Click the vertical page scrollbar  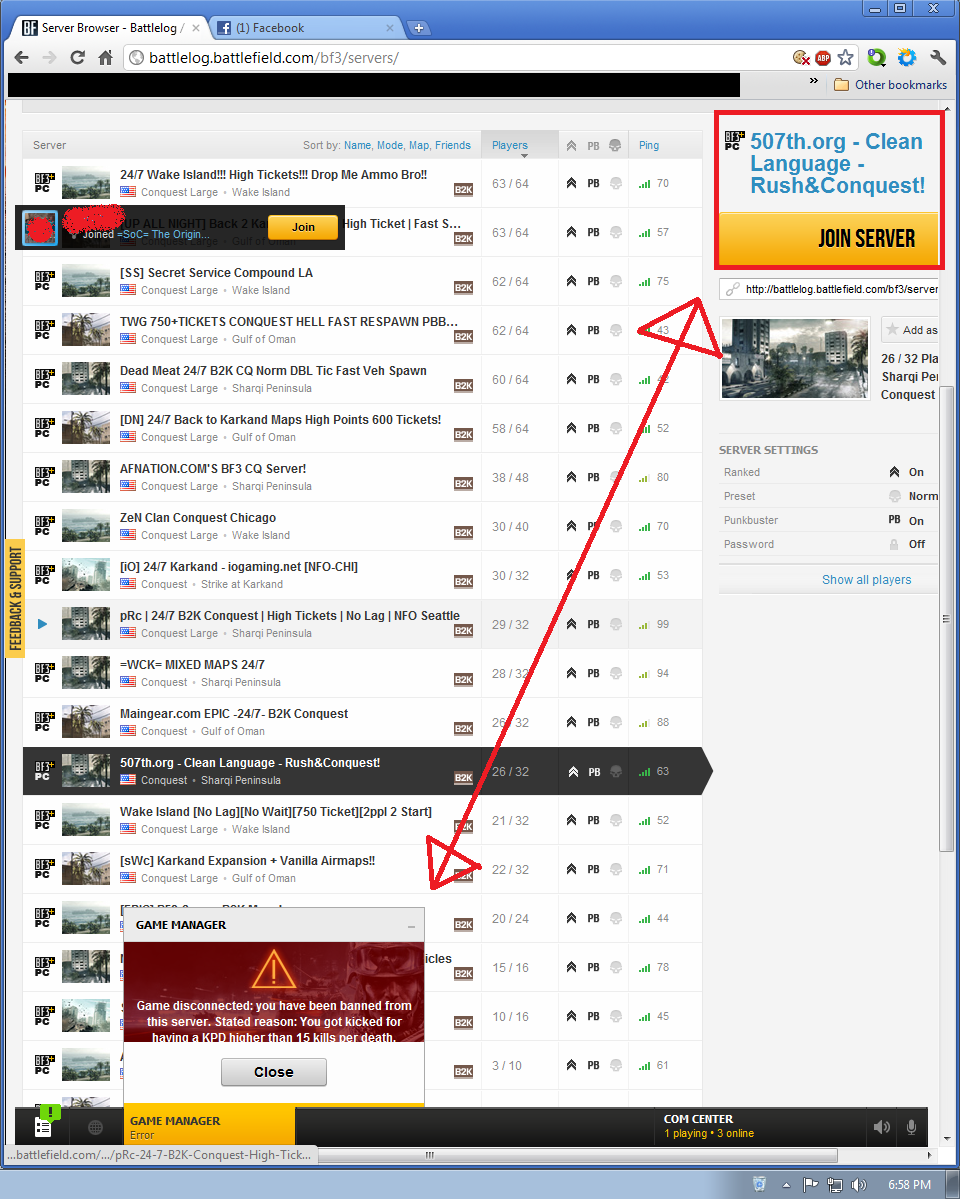[945, 619]
